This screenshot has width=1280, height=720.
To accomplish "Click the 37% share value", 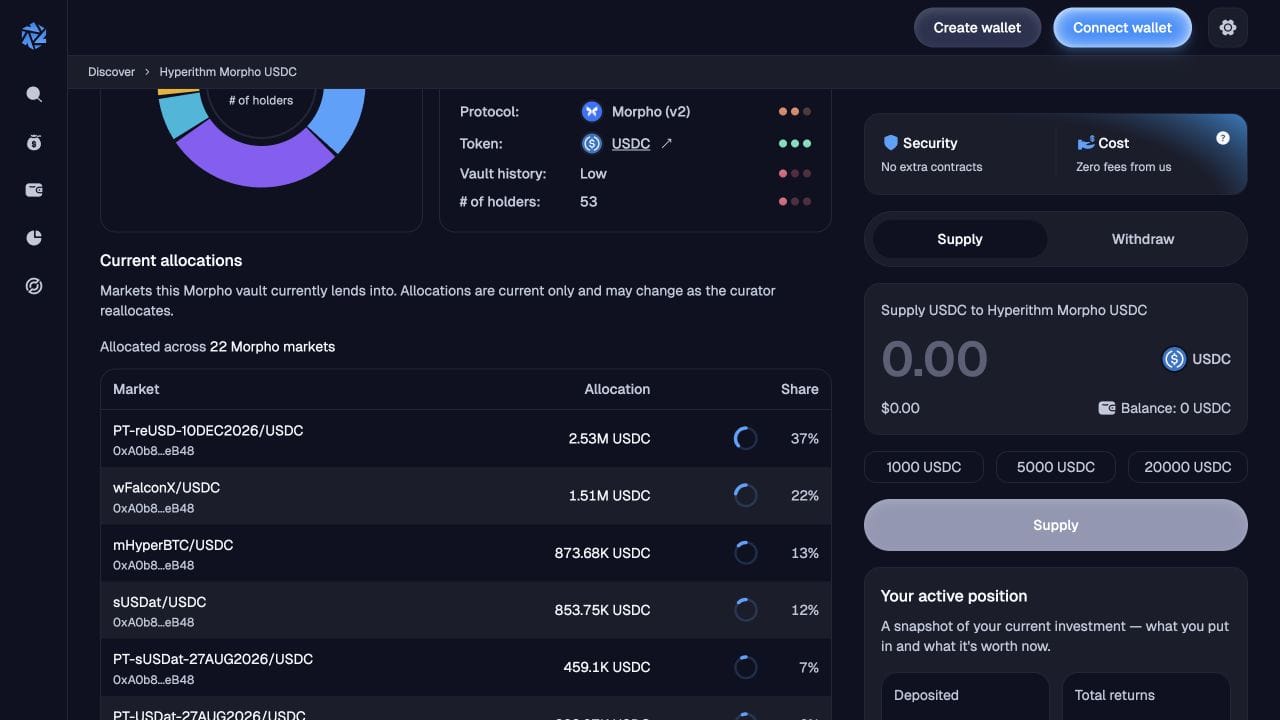I will coord(805,438).
